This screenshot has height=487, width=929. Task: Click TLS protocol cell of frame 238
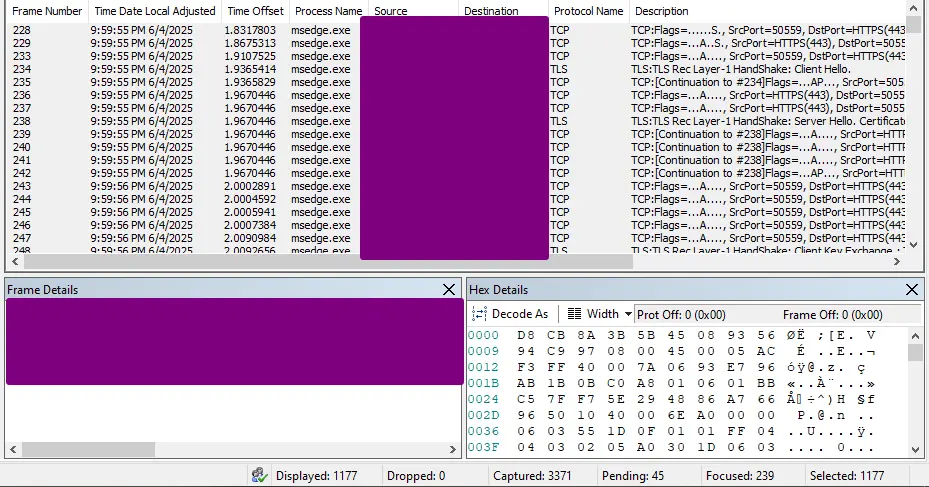click(559, 121)
